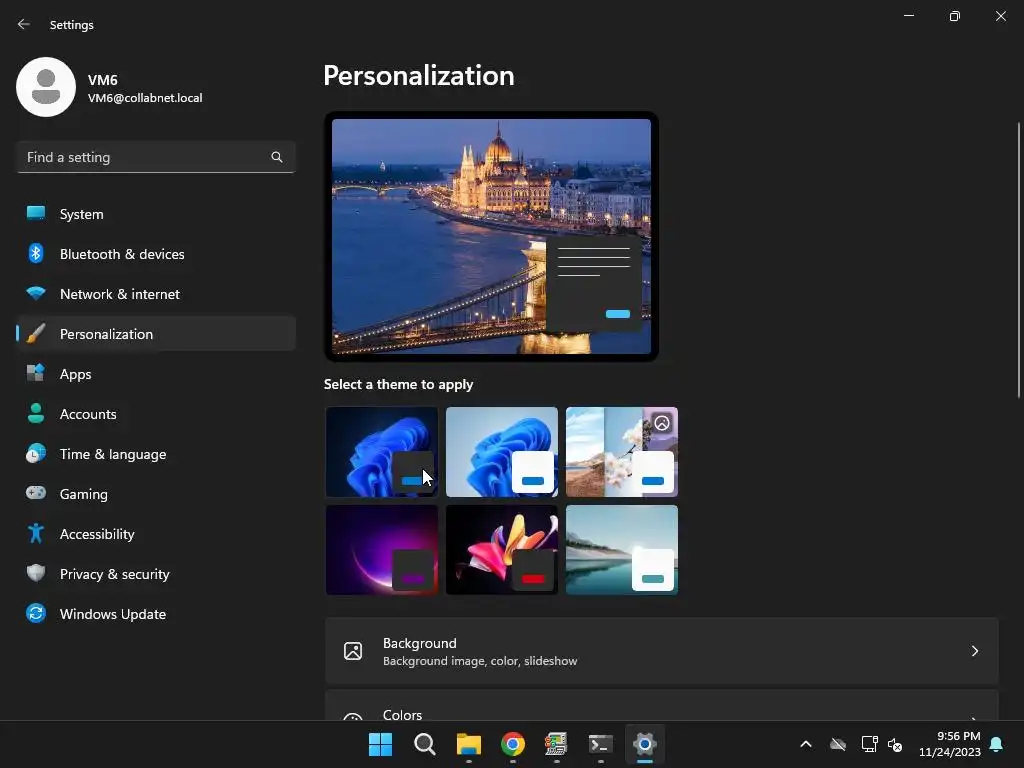The width and height of the screenshot is (1024, 768).
Task: Open the terminal app on taskbar
Action: (601, 744)
